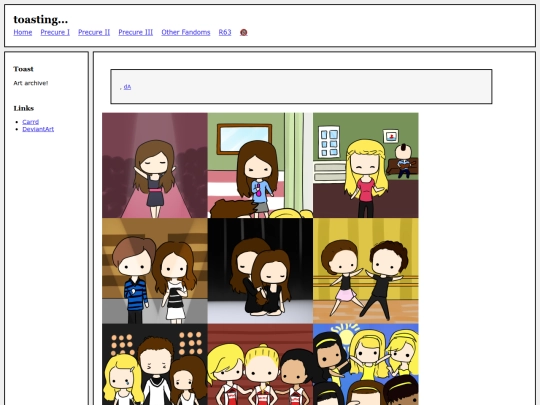
Task: Open thumbnail of girls in yellow with sun
Action: (x=366, y=364)
